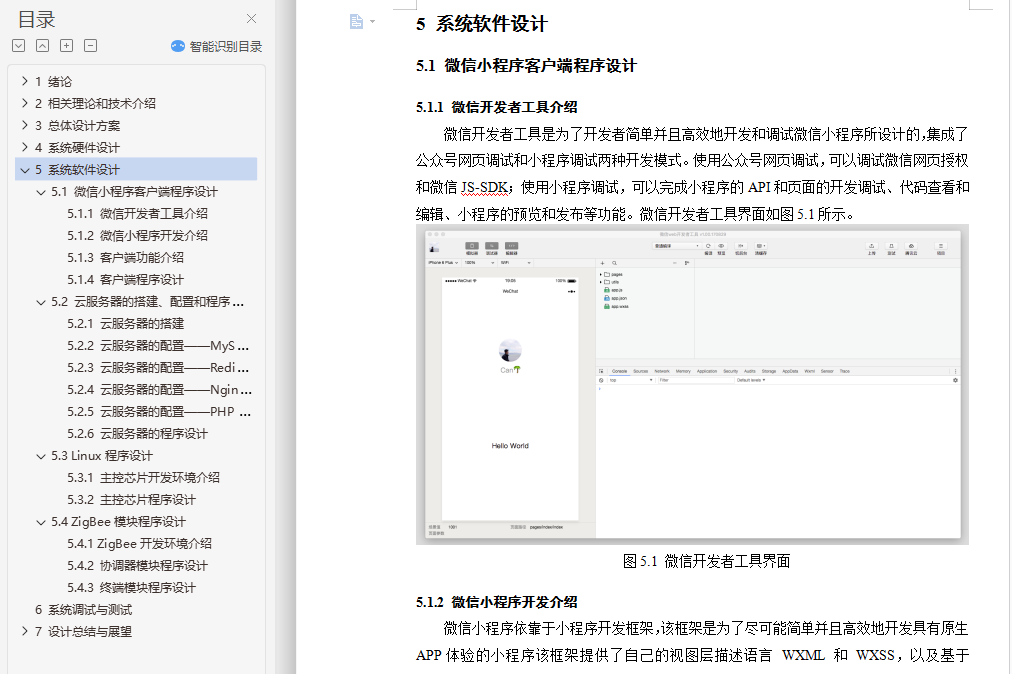The width and height of the screenshot is (1012, 674).
Task: Click the underlined JS-SDK word
Action: click(x=484, y=187)
